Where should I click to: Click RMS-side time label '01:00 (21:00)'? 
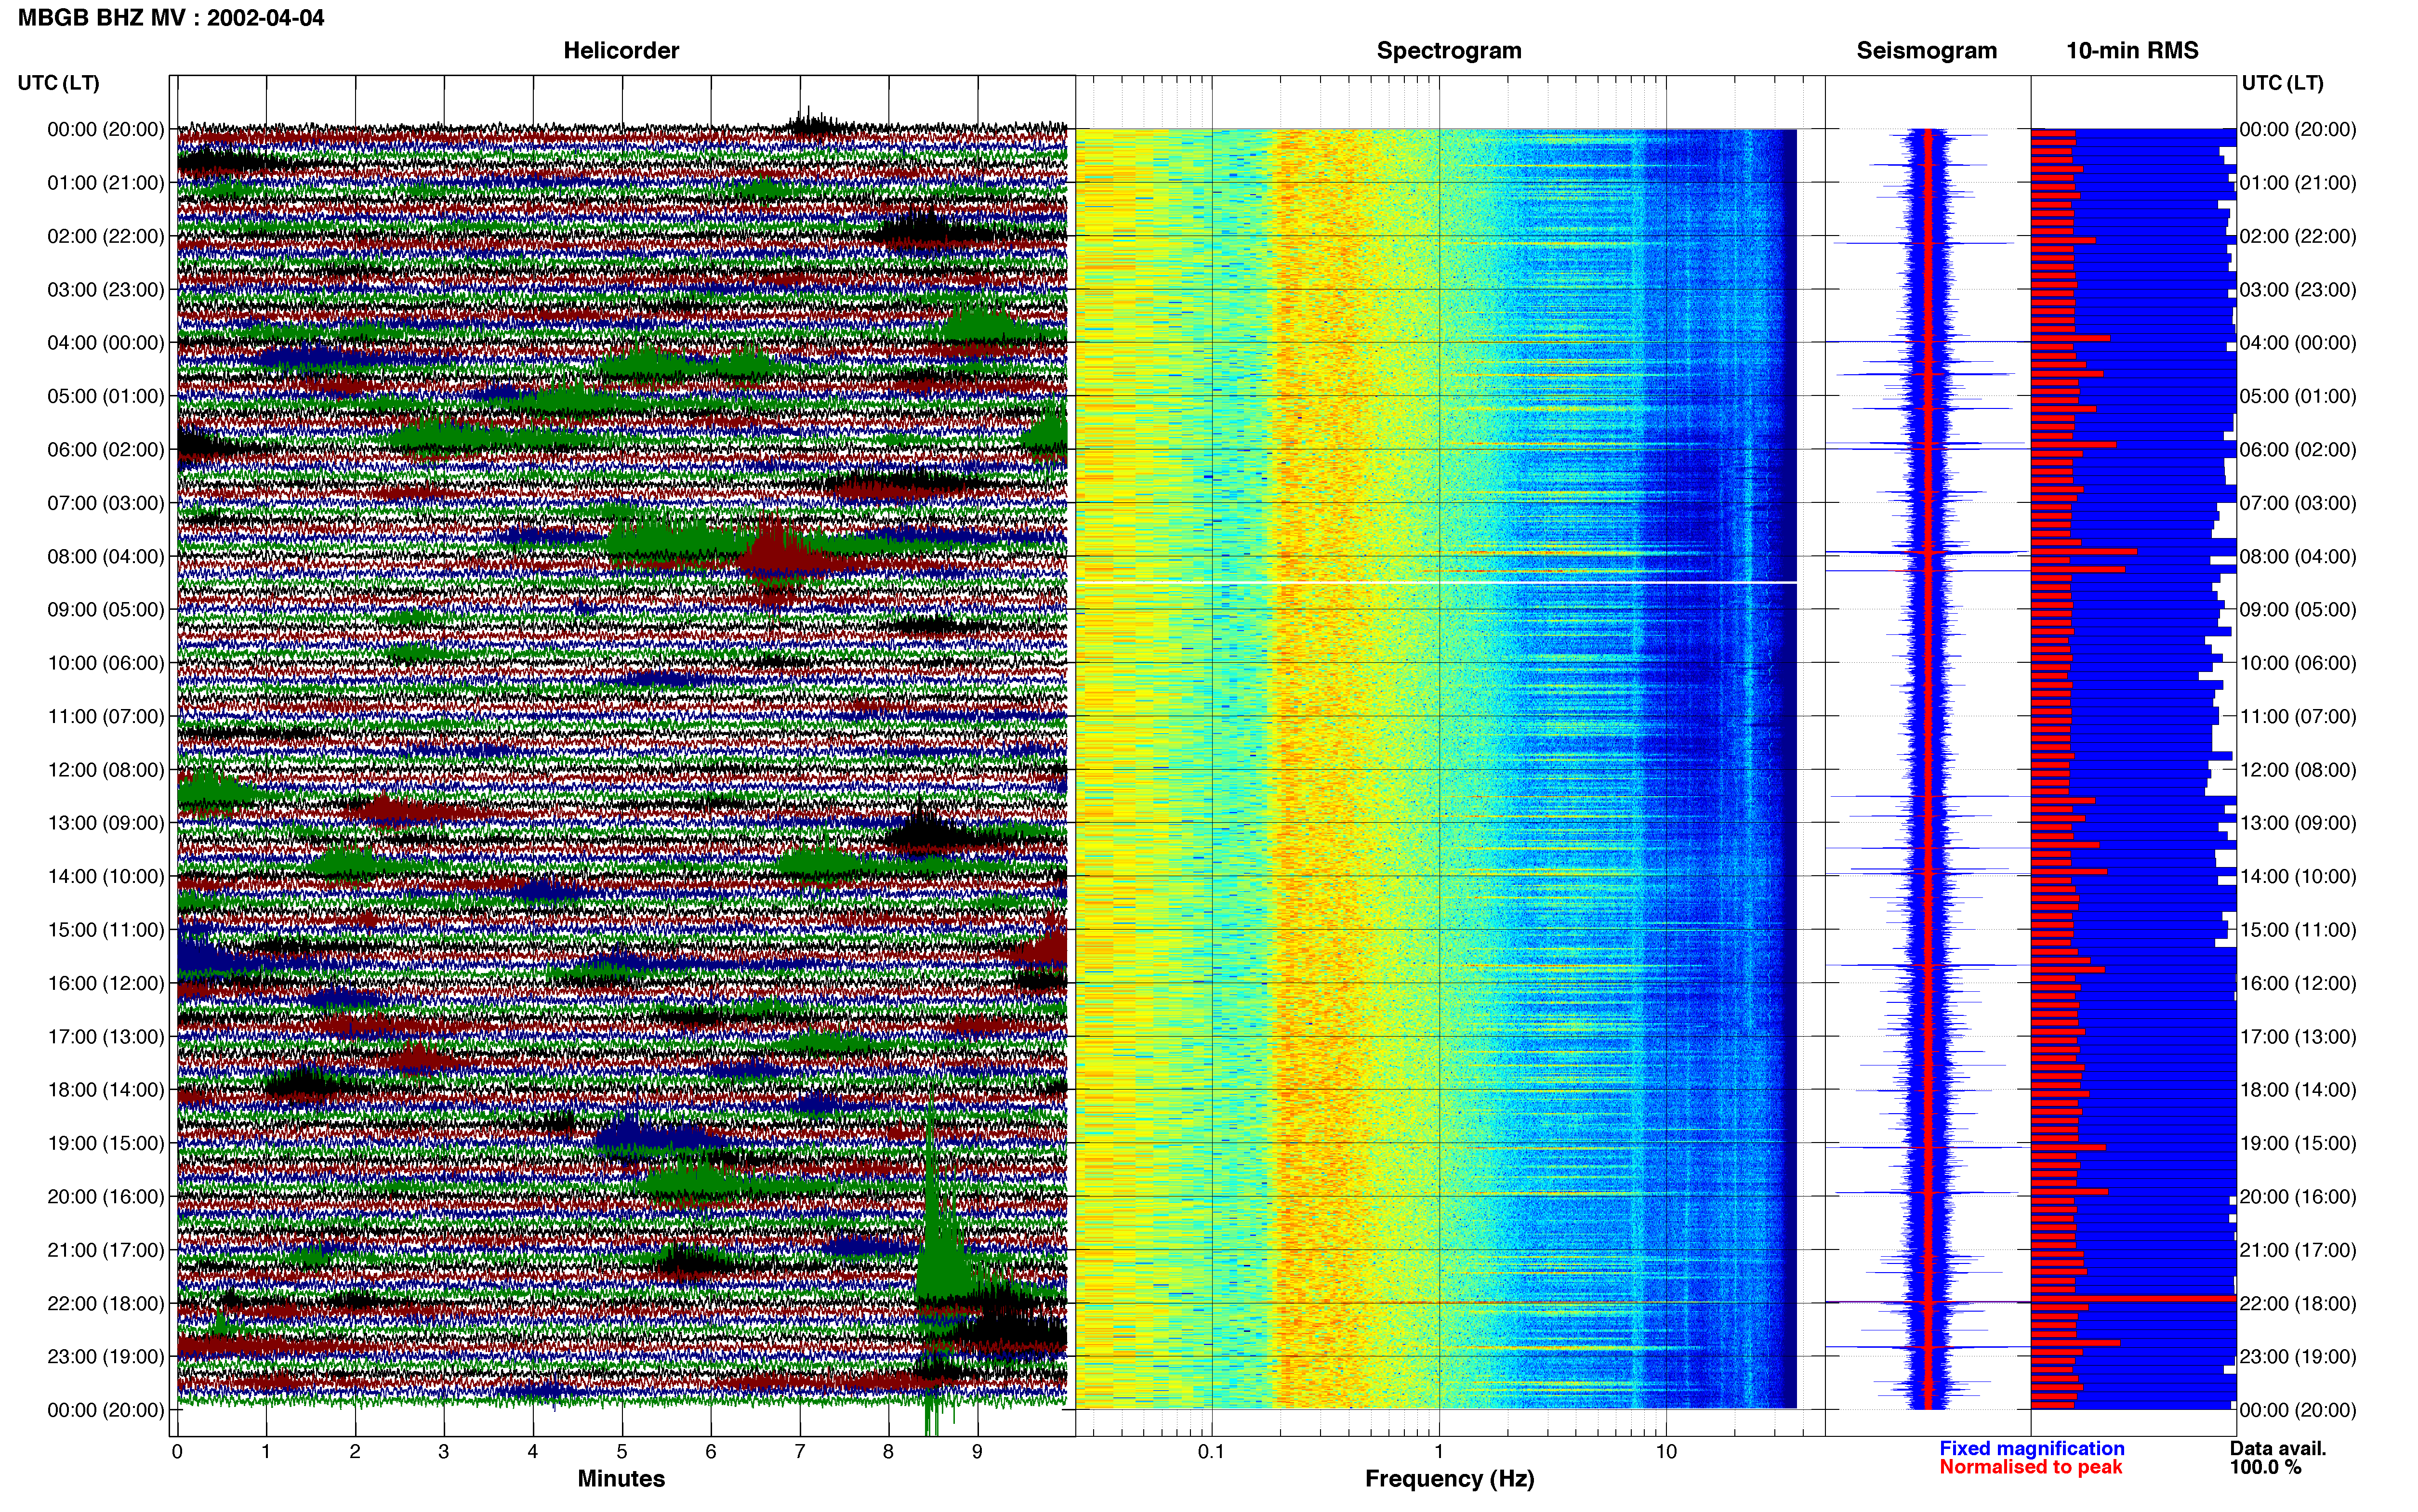[x=2298, y=183]
